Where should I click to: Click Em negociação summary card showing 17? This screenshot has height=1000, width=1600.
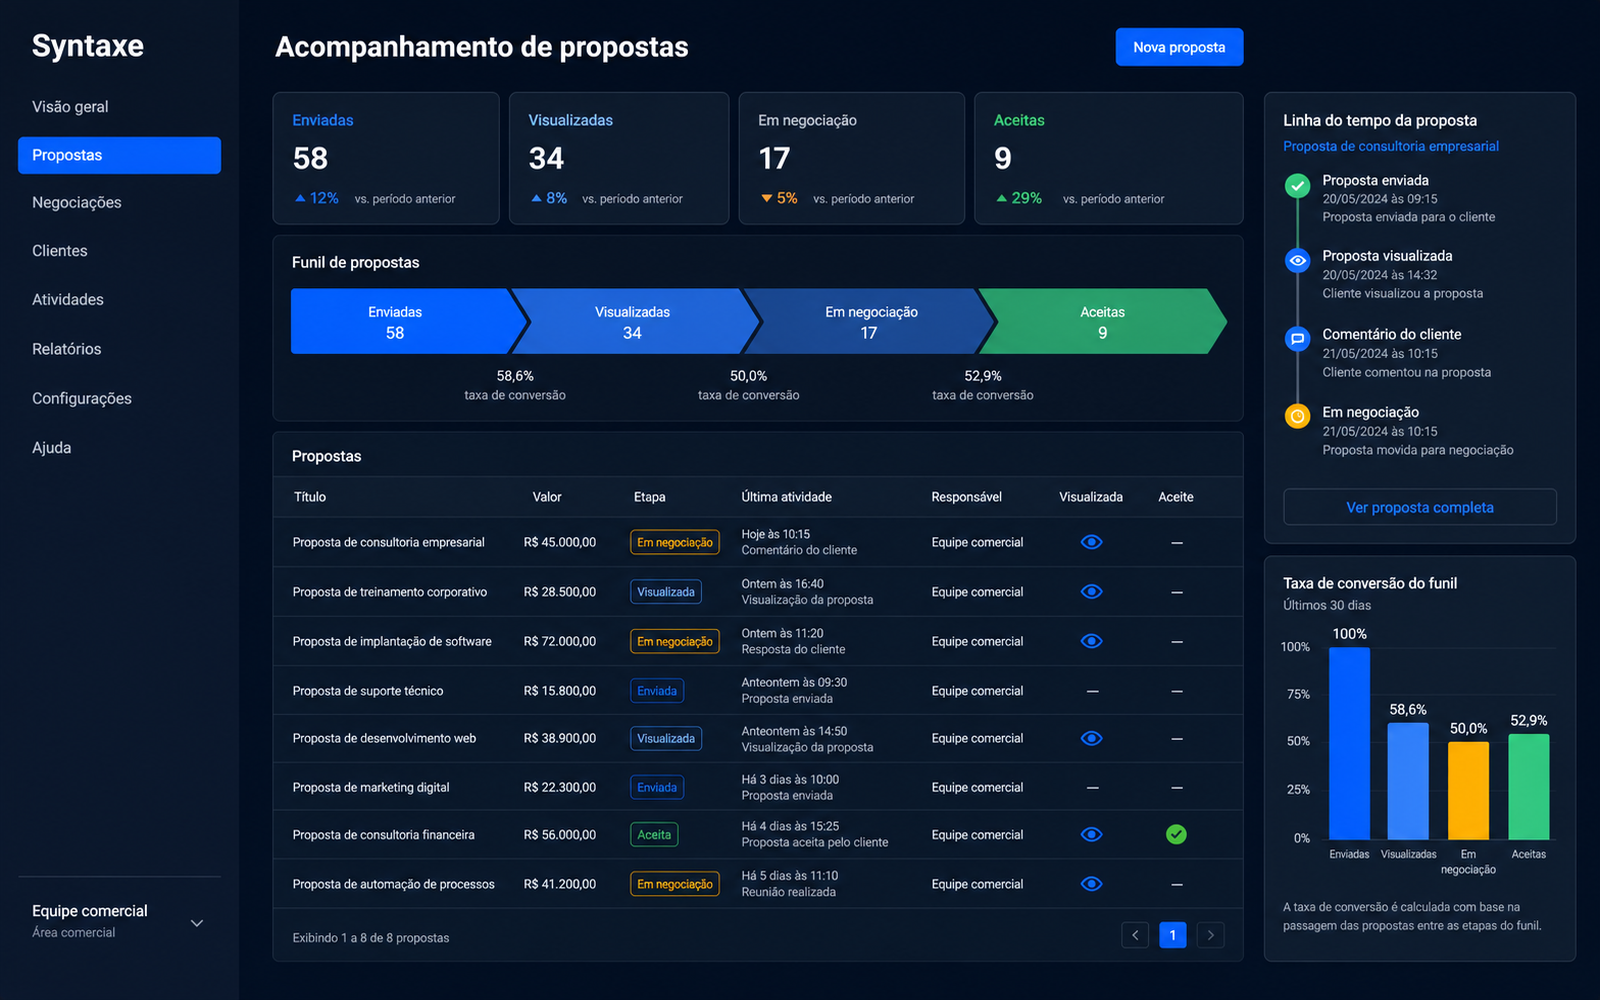[851, 158]
